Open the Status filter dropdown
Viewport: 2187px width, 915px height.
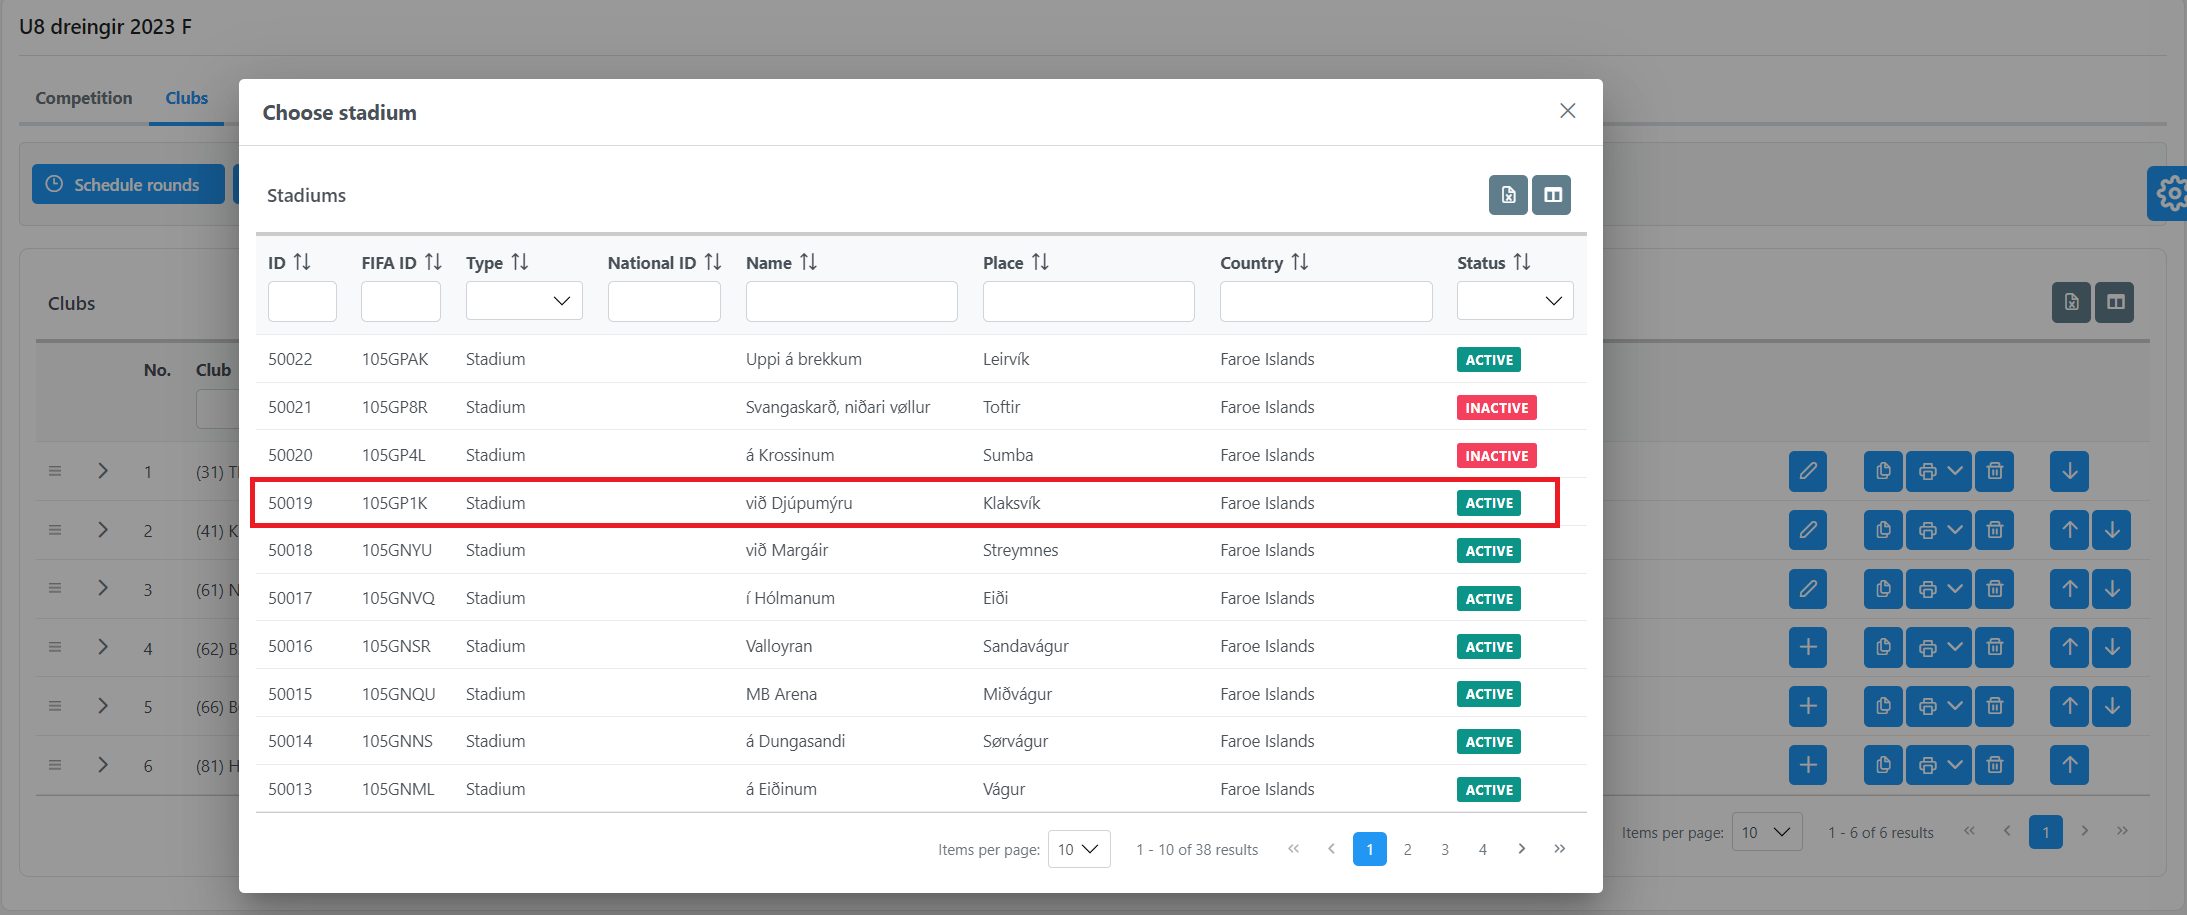click(x=1514, y=301)
